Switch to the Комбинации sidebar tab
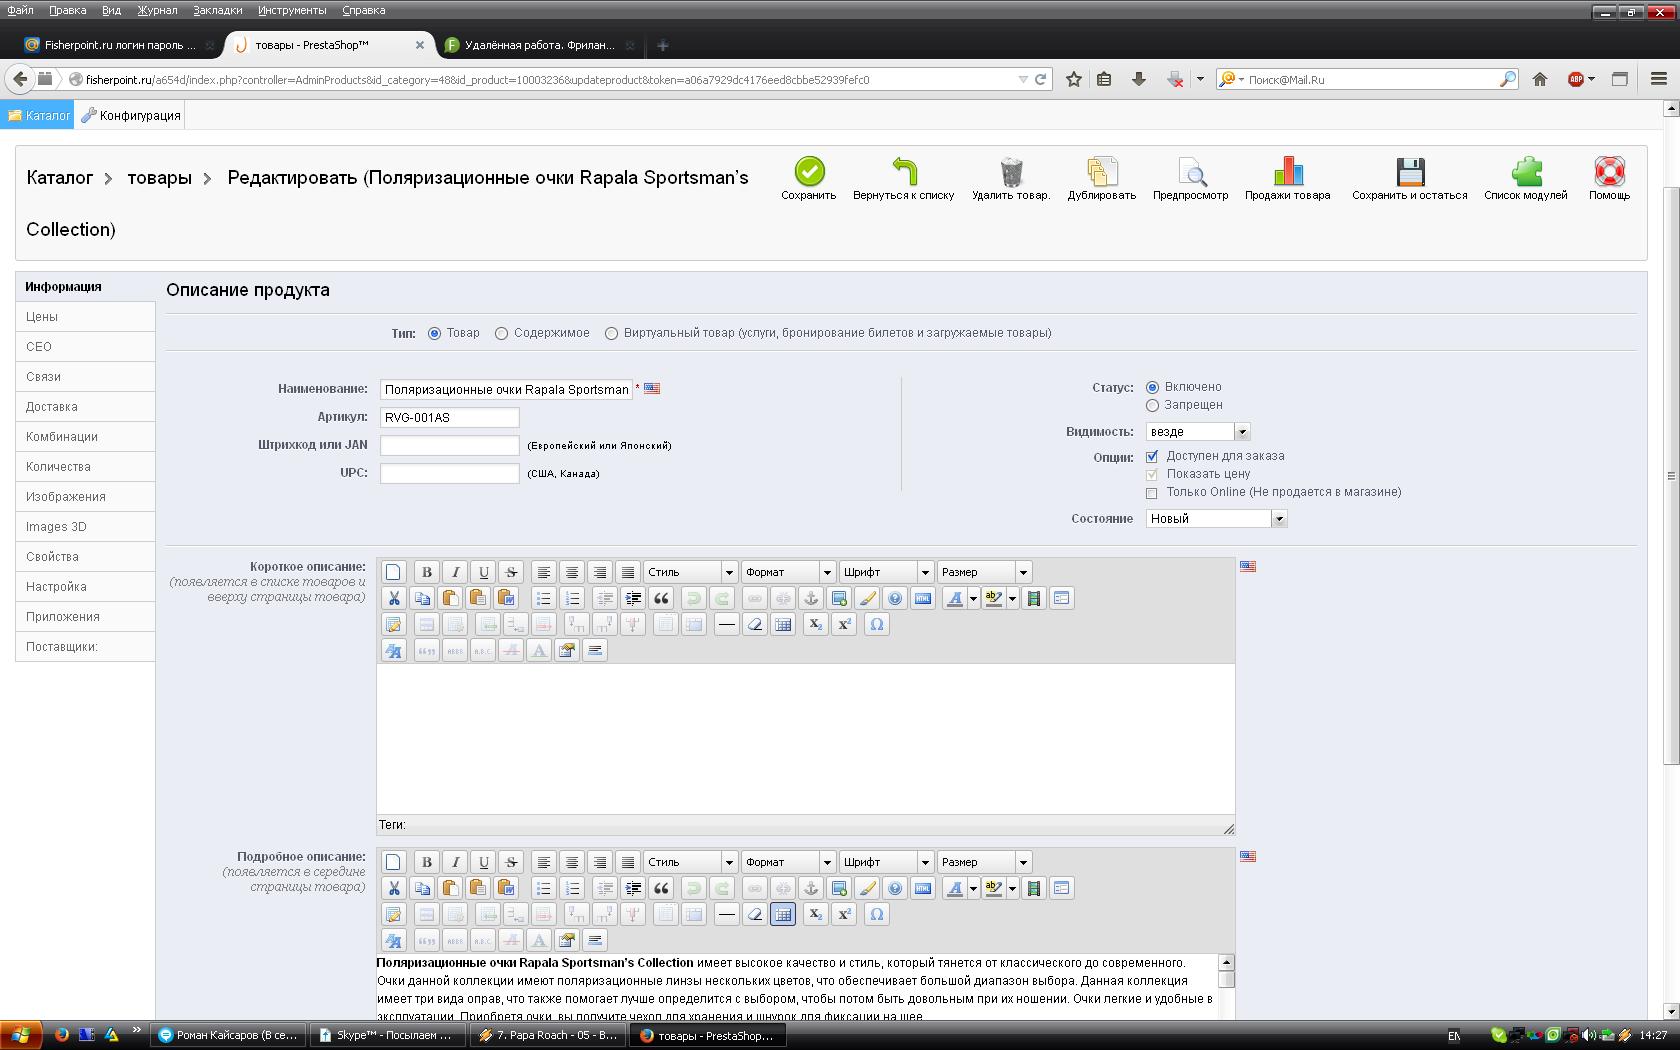The image size is (1680, 1050). 85,437
